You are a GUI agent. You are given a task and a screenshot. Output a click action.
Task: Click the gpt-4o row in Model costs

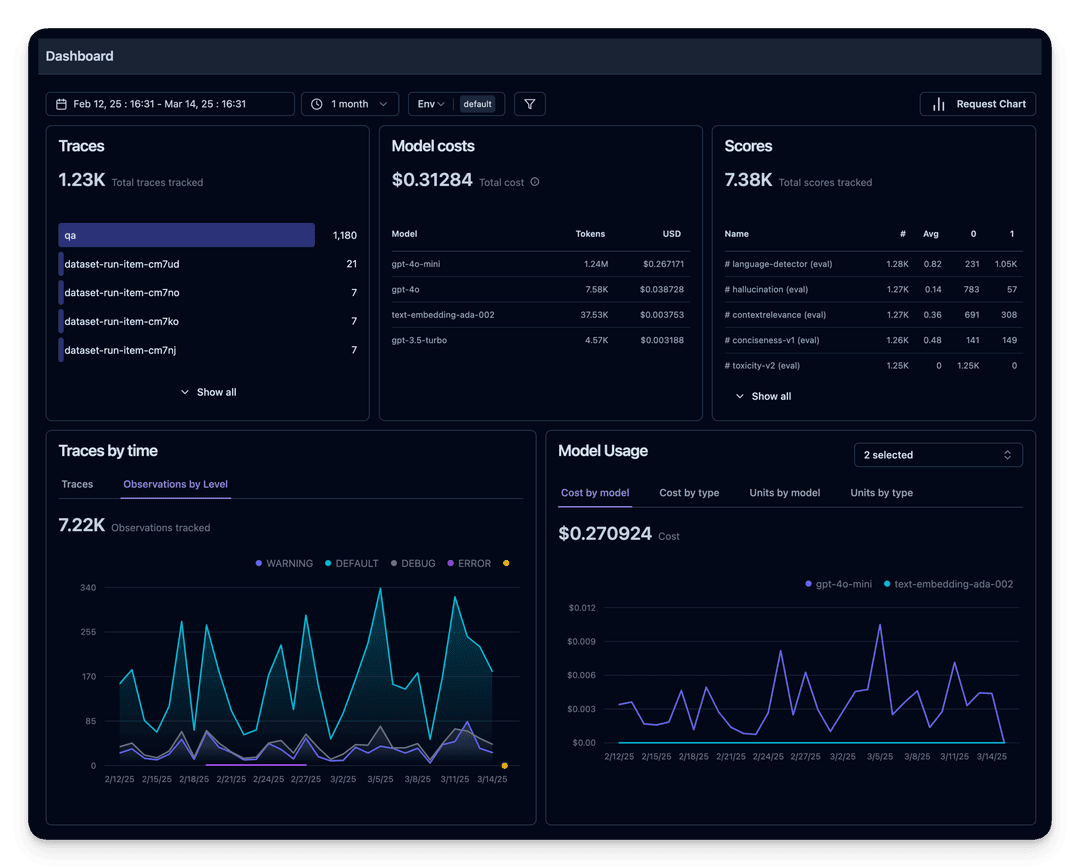click(x=540, y=289)
